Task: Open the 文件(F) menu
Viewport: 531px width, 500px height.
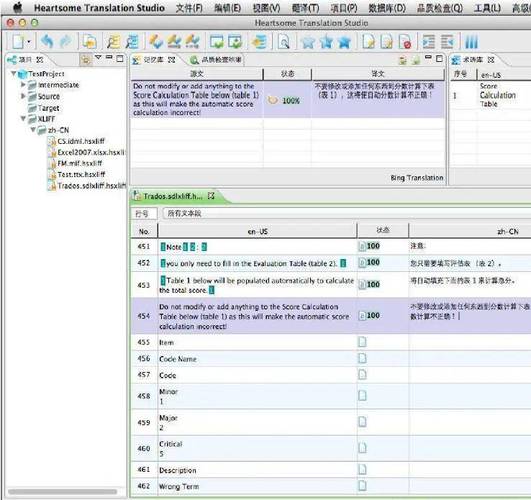Action: 189,8
